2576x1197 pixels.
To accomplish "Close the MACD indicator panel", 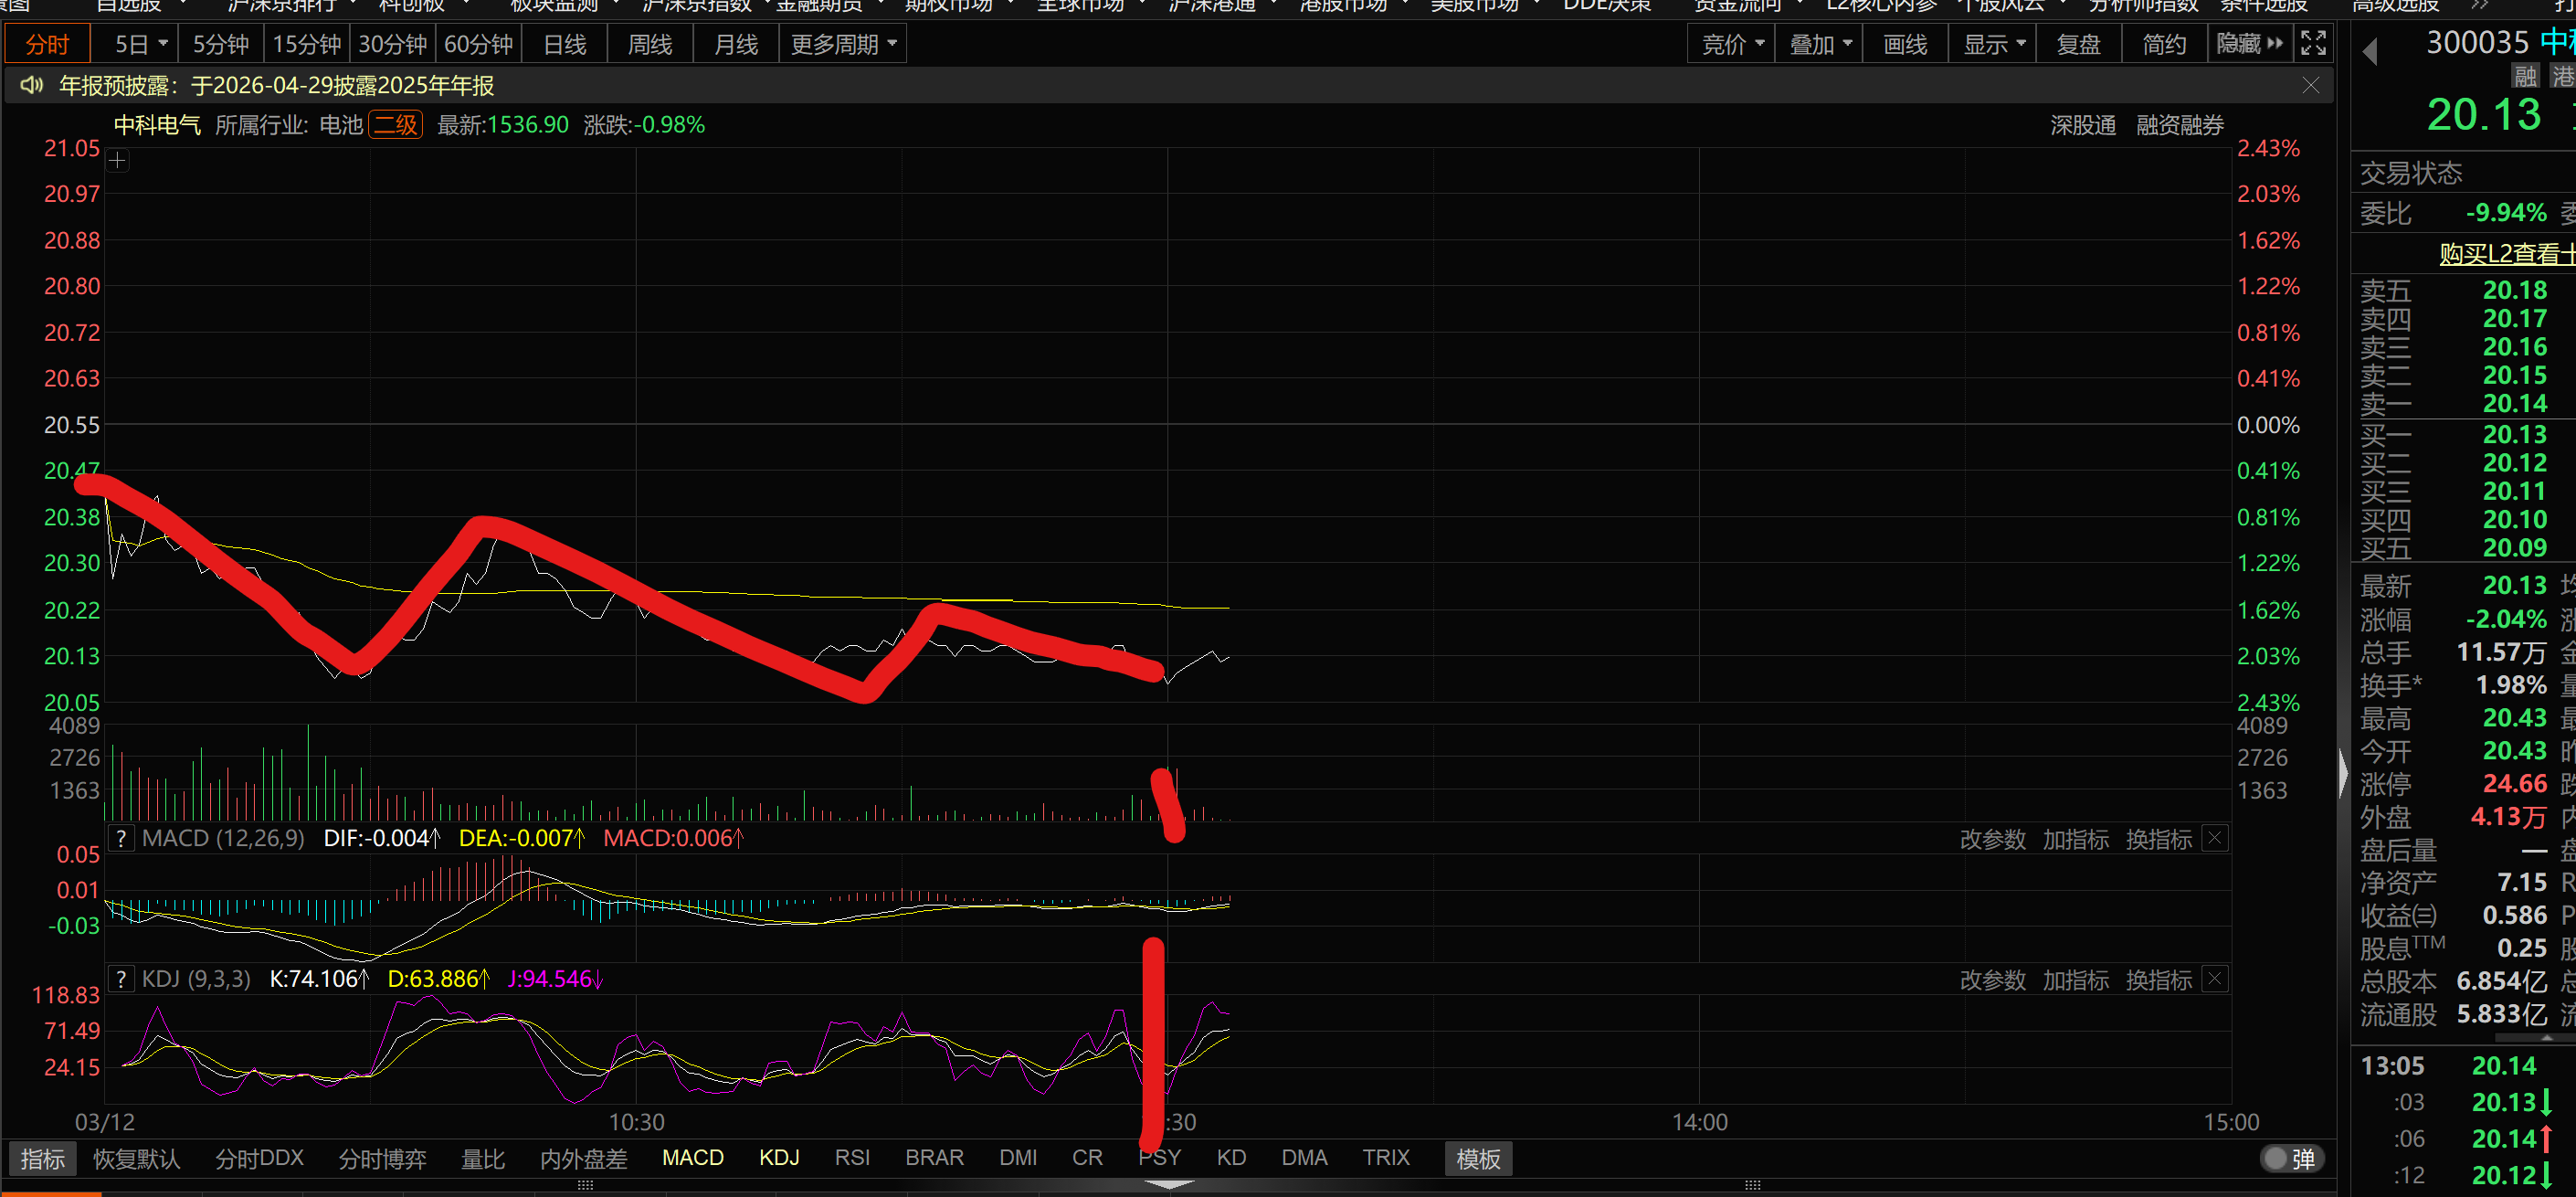I will (2215, 838).
